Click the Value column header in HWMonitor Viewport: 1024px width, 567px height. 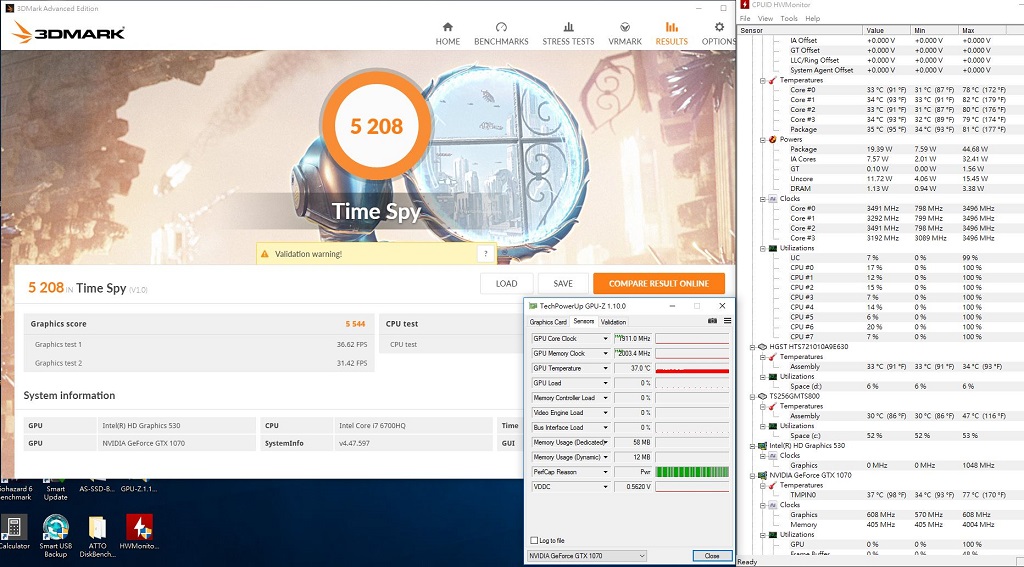point(887,30)
